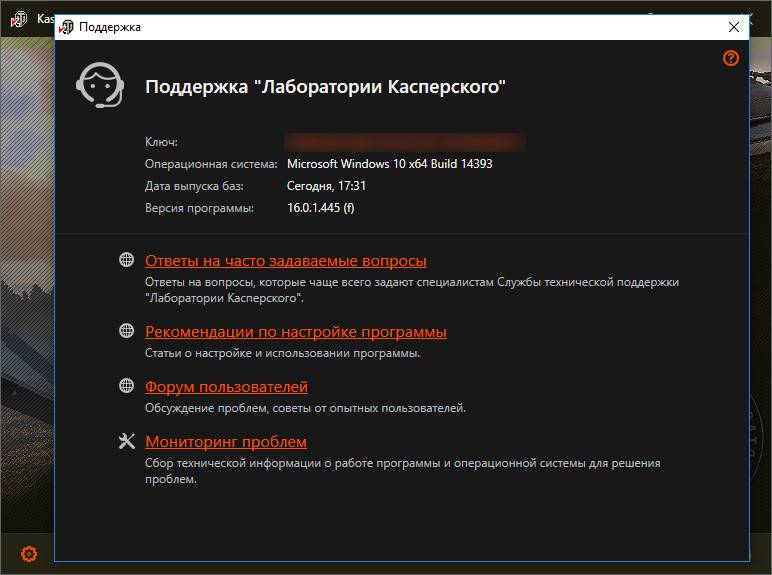This screenshot has width=772, height=575.
Task: Open the Форум пользователей link
Action: 226,387
